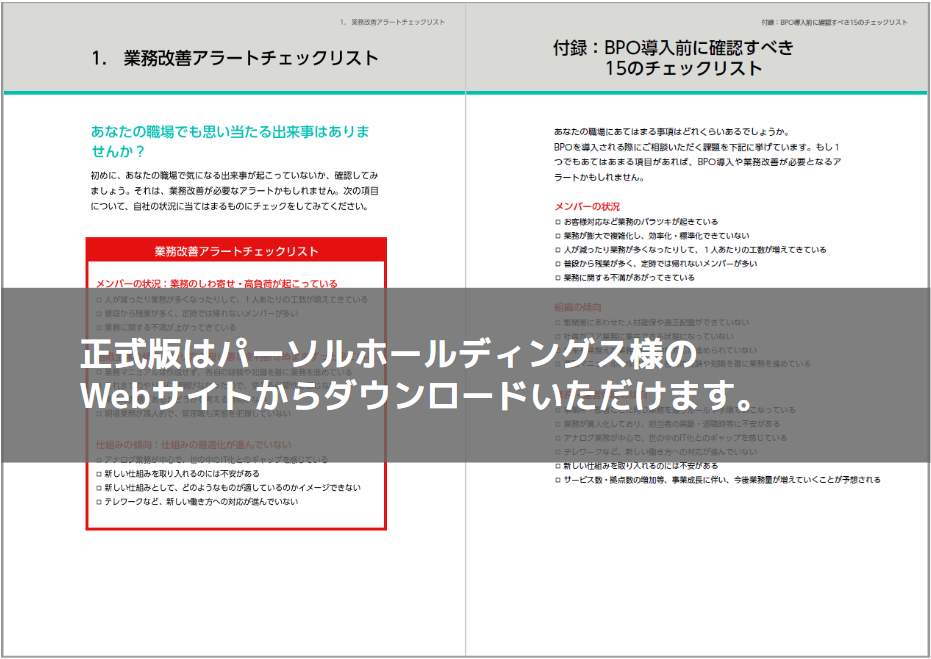Viewport: 931px width, 659px height.
Task: Select the large 1. 業務改善アラートチェックリスト page title
Action: tap(234, 58)
